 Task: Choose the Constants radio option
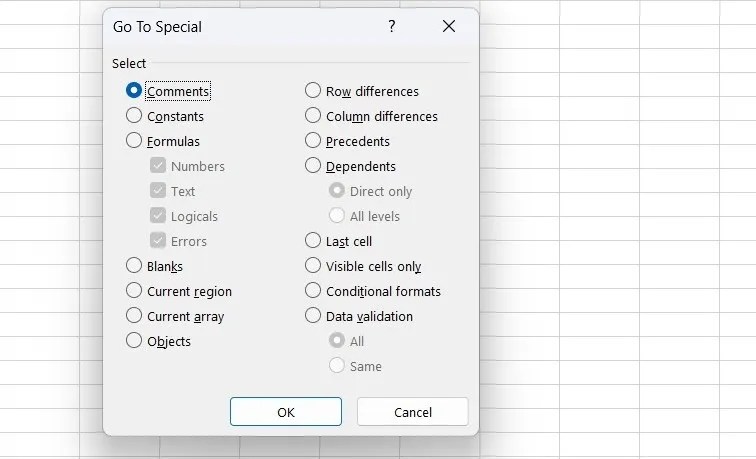134,116
